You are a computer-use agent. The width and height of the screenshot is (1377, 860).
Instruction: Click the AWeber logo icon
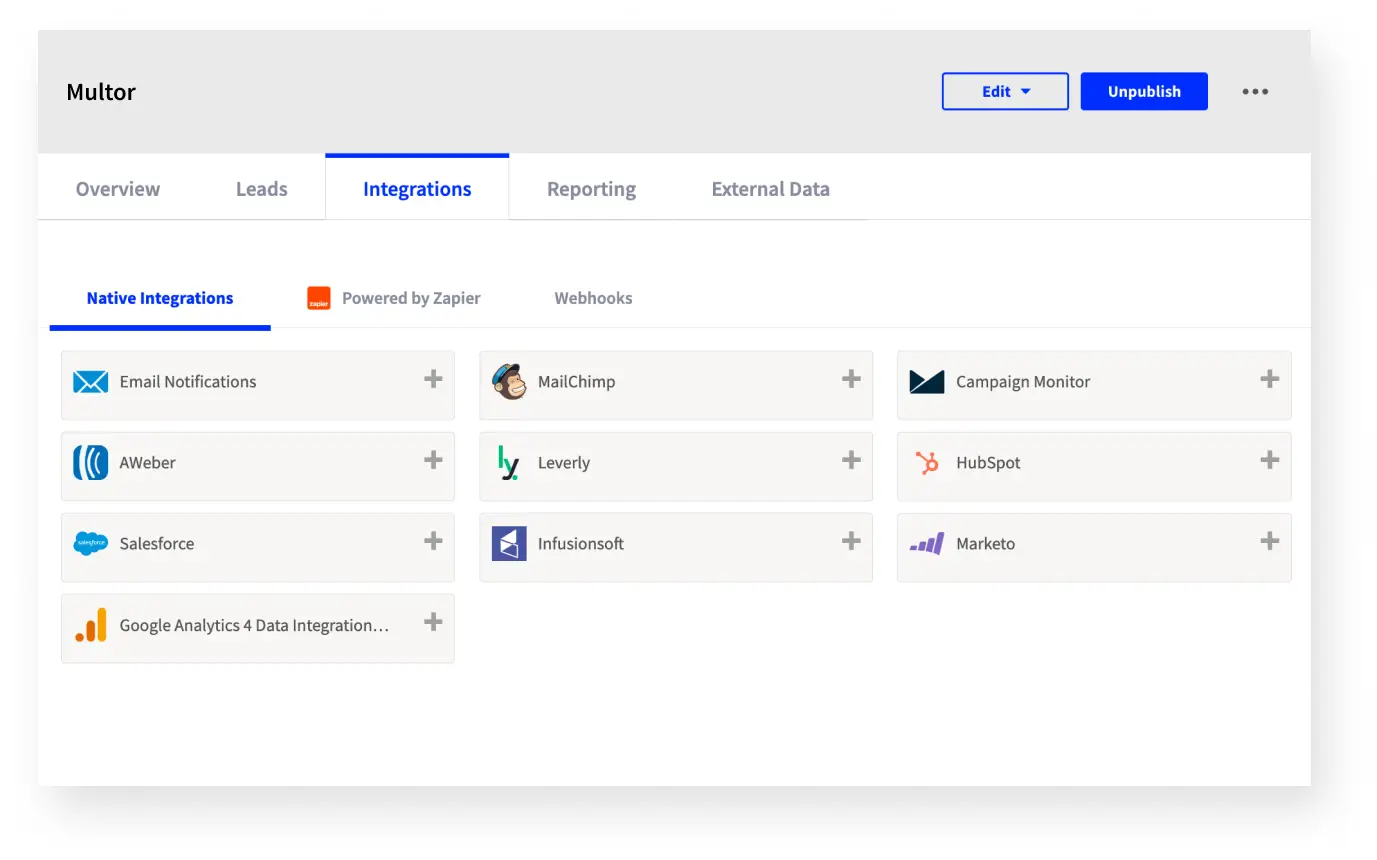(x=90, y=462)
